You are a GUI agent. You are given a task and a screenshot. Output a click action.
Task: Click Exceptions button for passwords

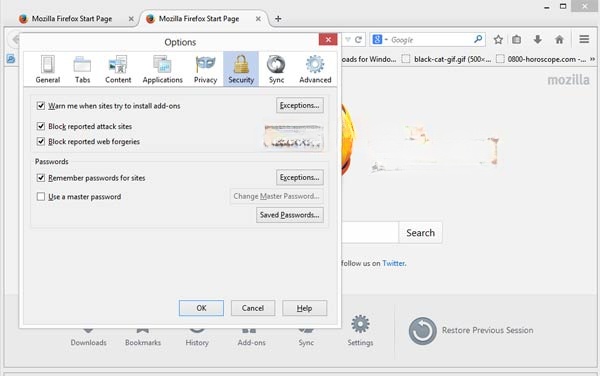point(300,177)
